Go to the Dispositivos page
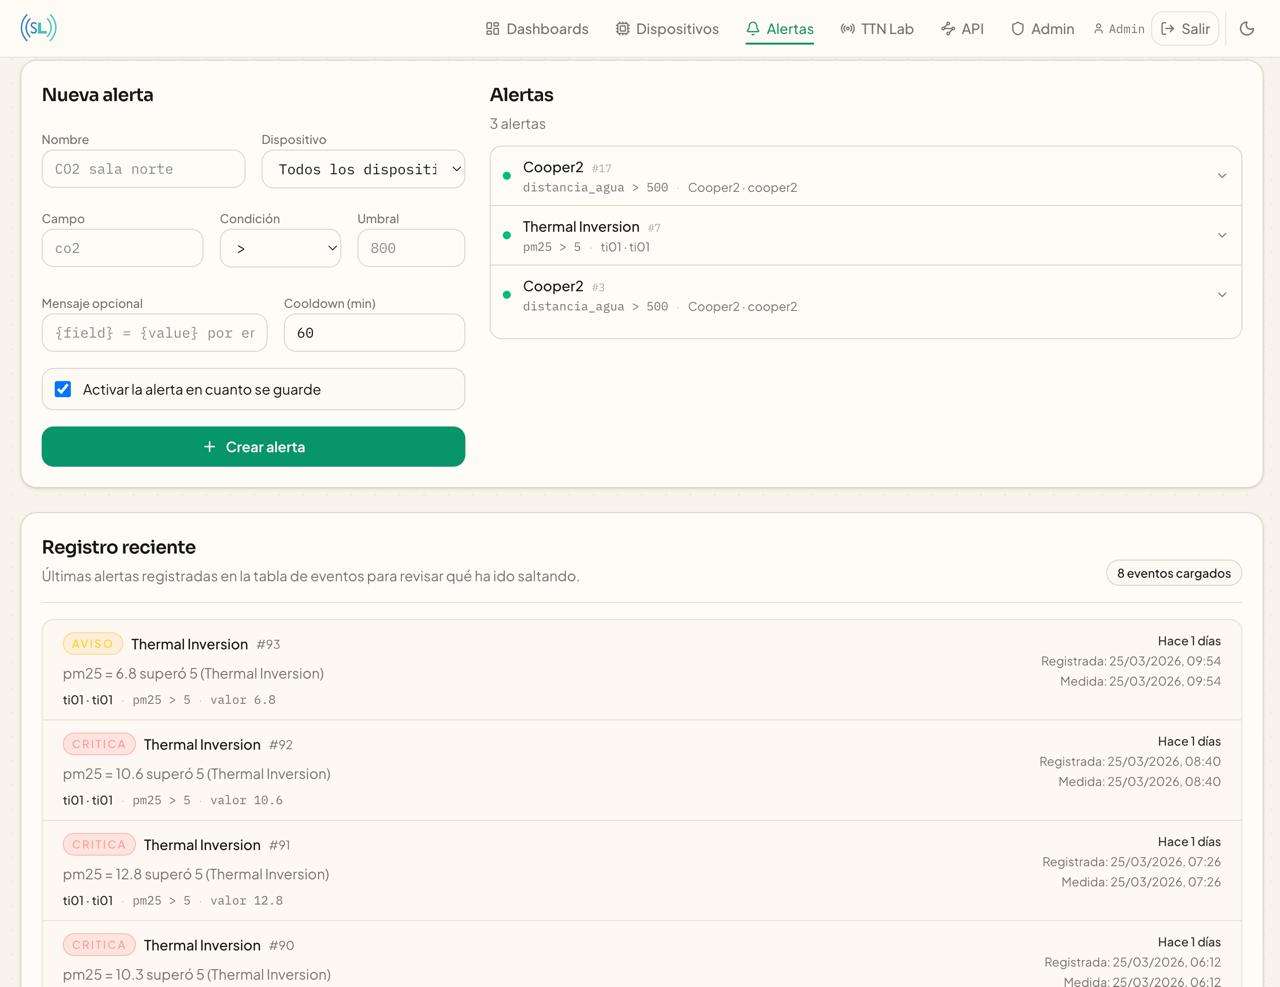This screenshot has height=987, width=1280. [667, 29]
